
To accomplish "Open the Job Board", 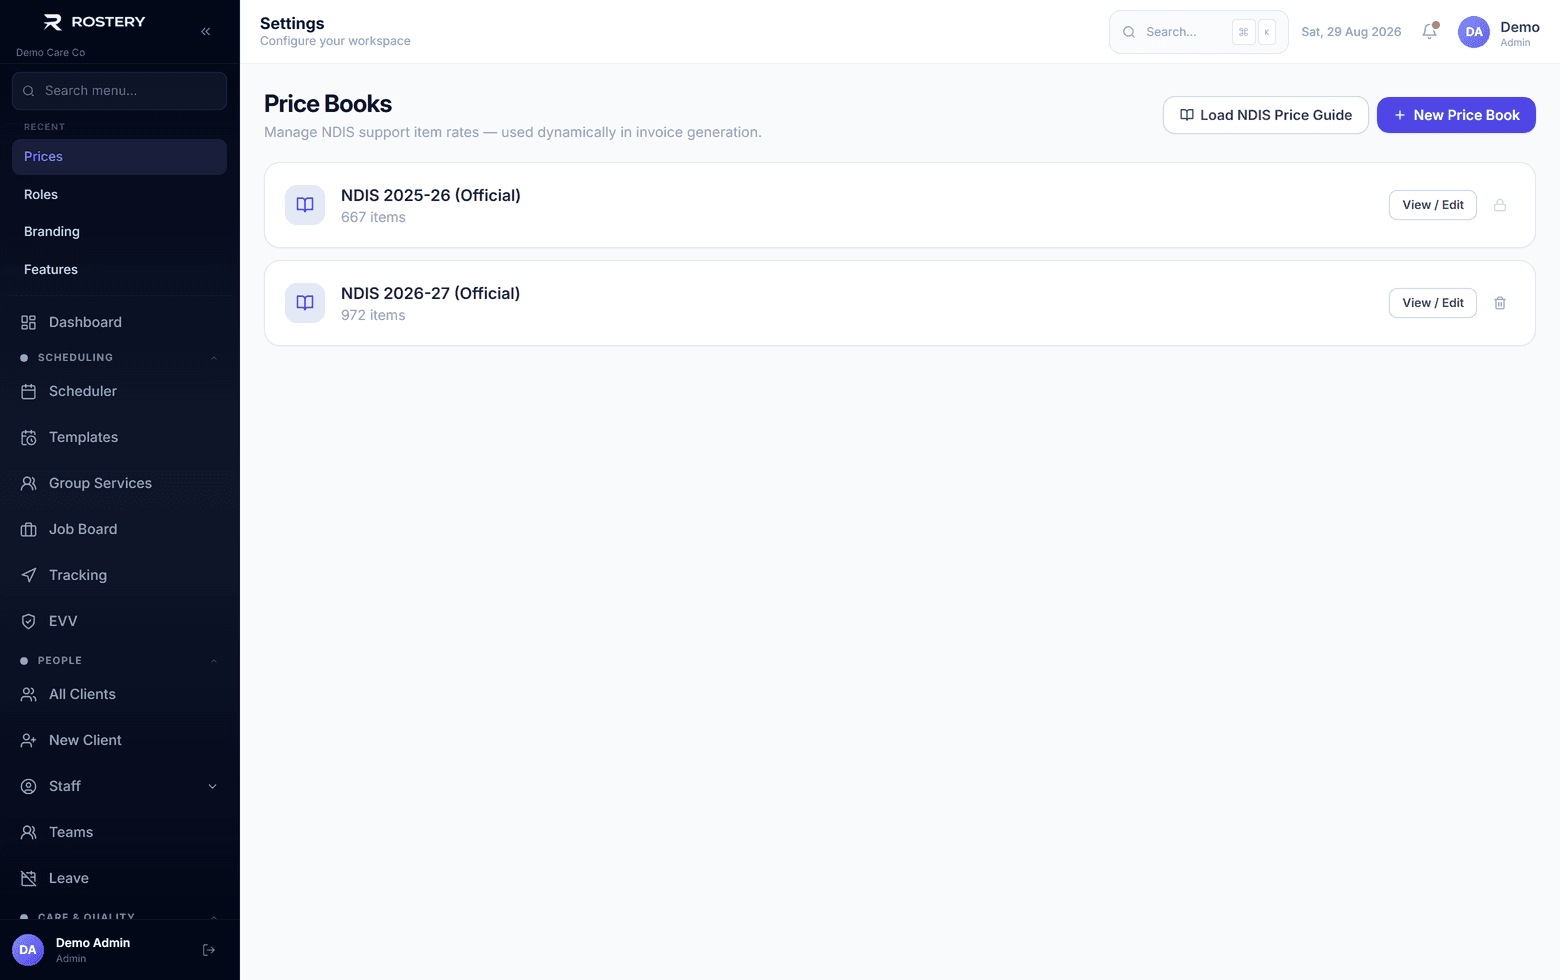I will pyautogui.click(x=119, y=529).
